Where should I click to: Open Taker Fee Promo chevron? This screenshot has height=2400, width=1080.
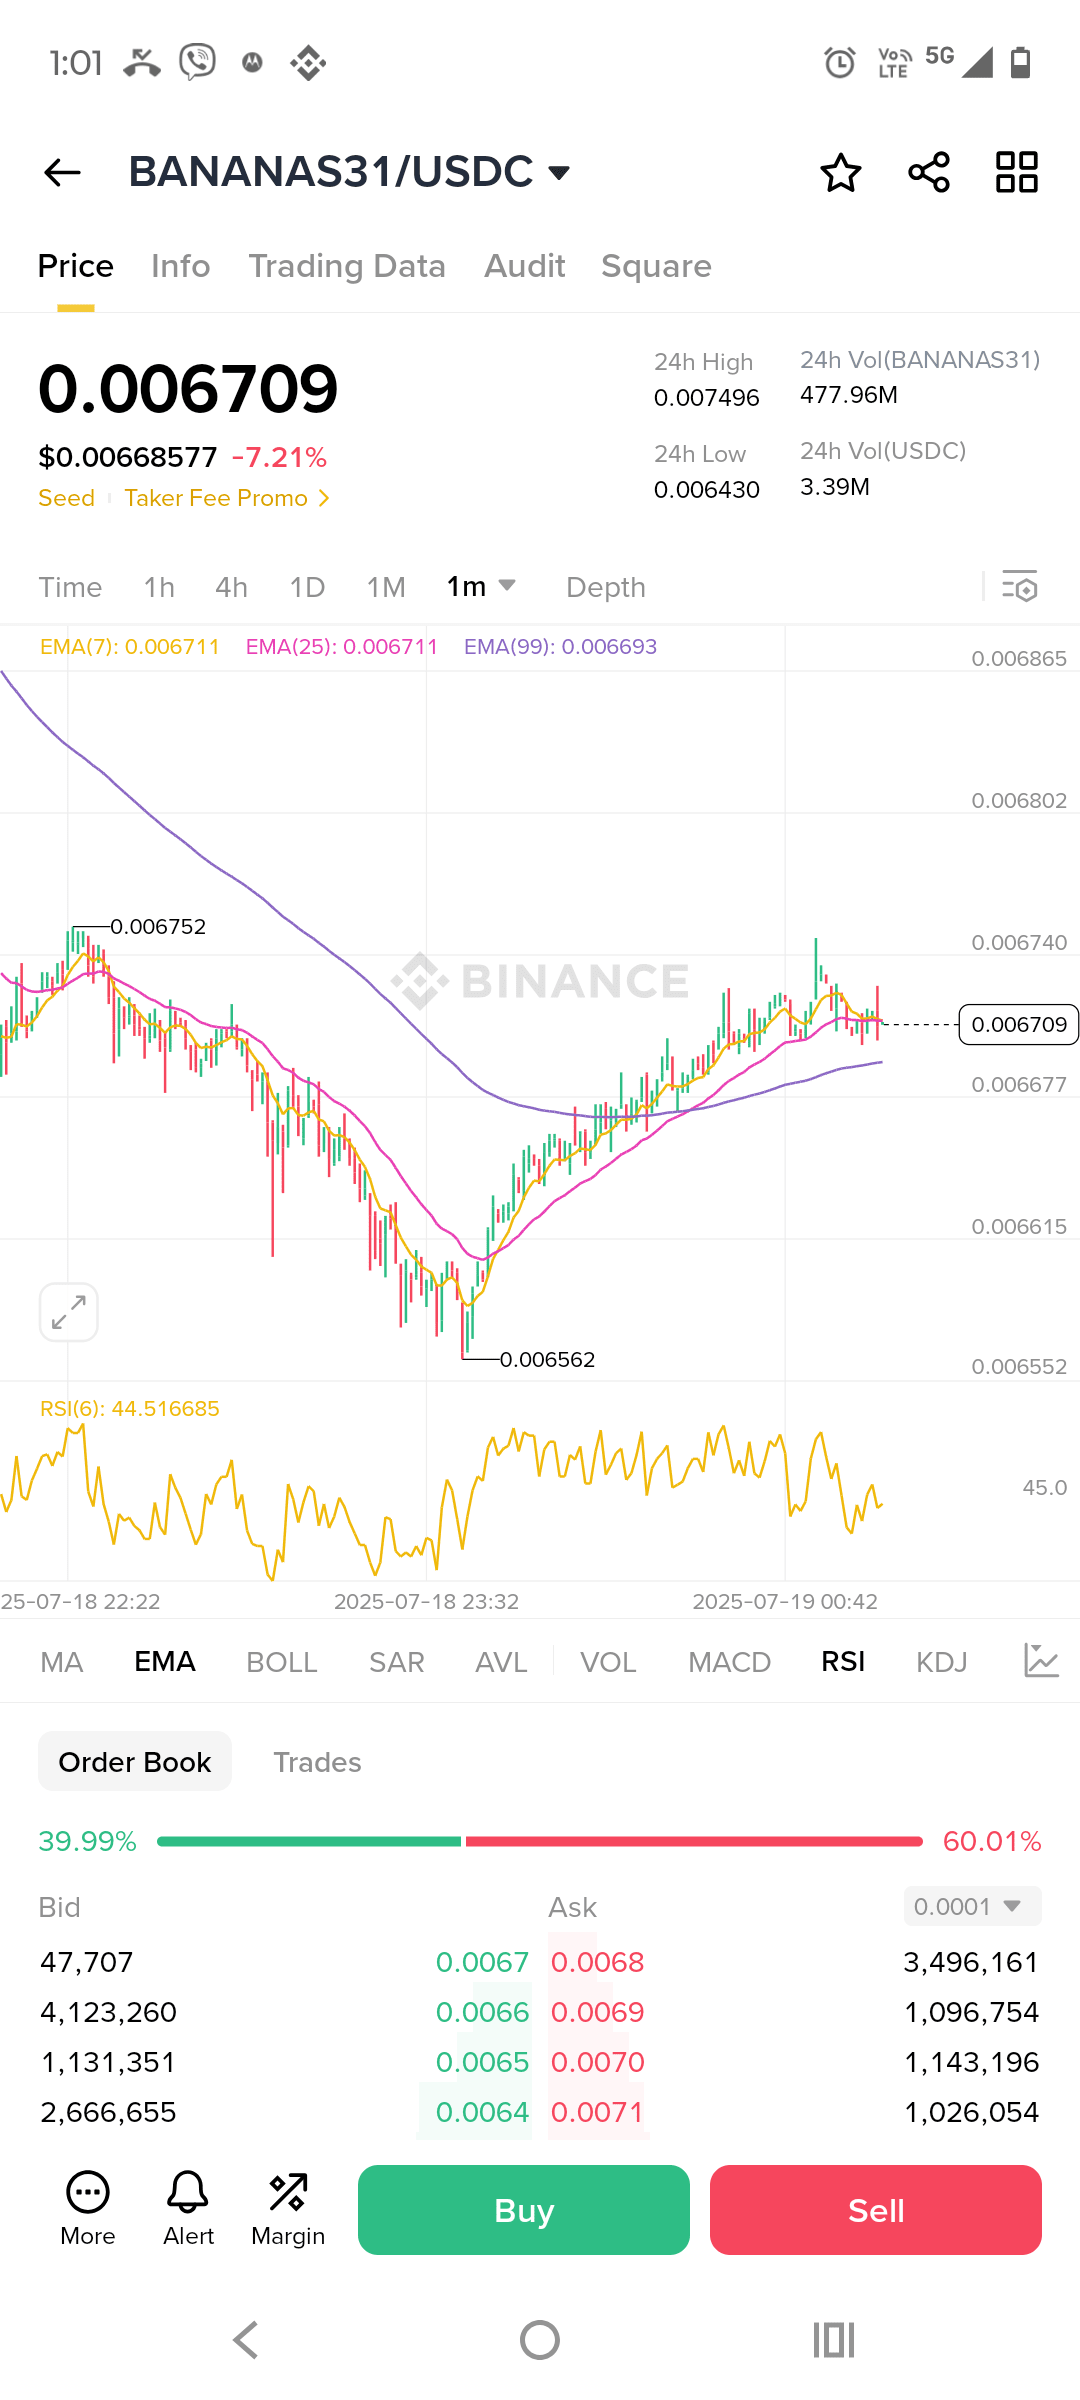324,498
